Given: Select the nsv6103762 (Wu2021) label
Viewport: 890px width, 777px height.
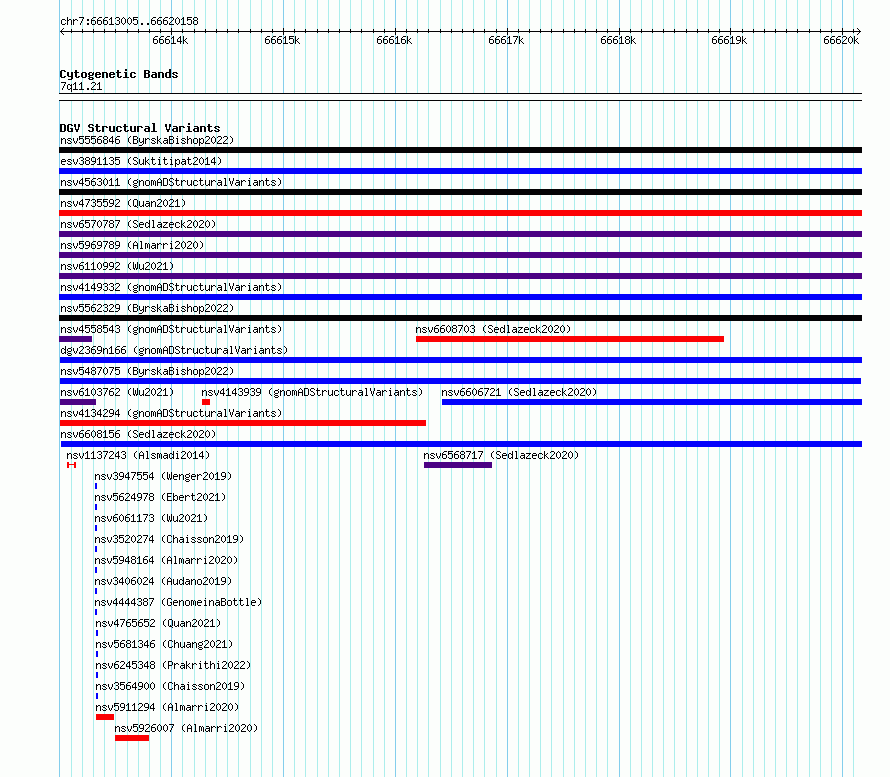Looking at the screenshot, I should (x=117, y=392).
